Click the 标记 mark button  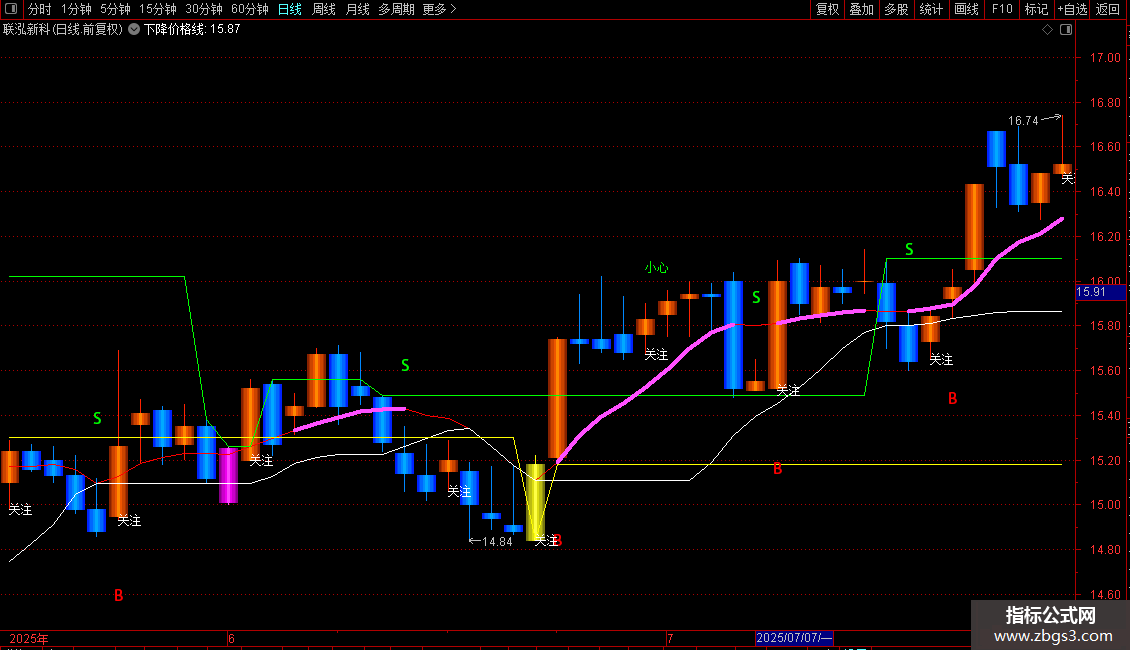1036,9
